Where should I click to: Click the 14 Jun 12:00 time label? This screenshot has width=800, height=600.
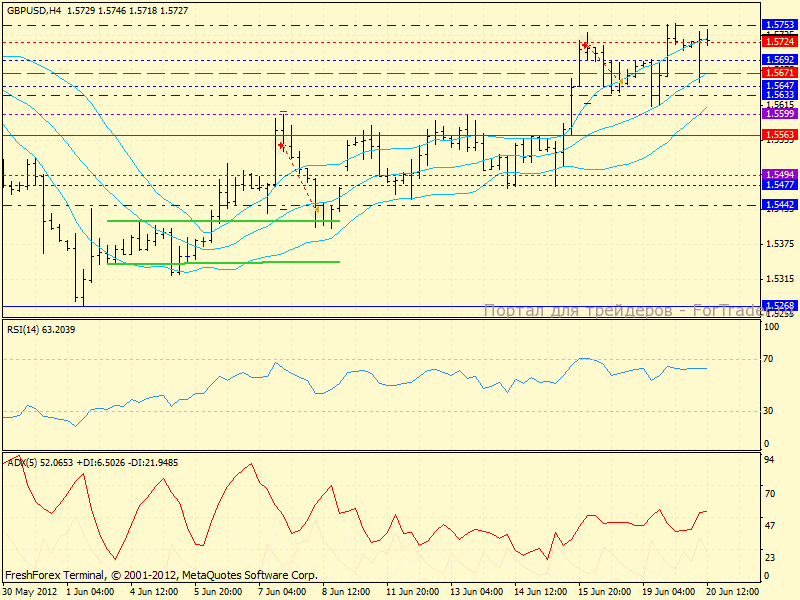(x=540, y=592)
